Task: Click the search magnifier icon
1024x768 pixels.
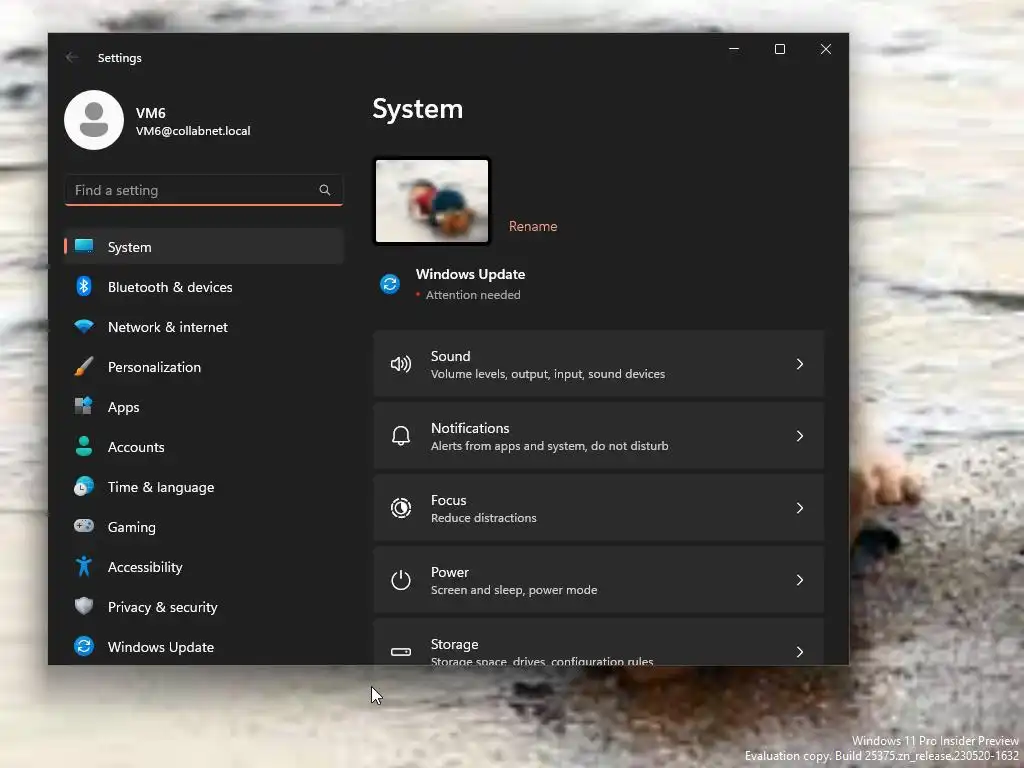Action: [325, 190]
